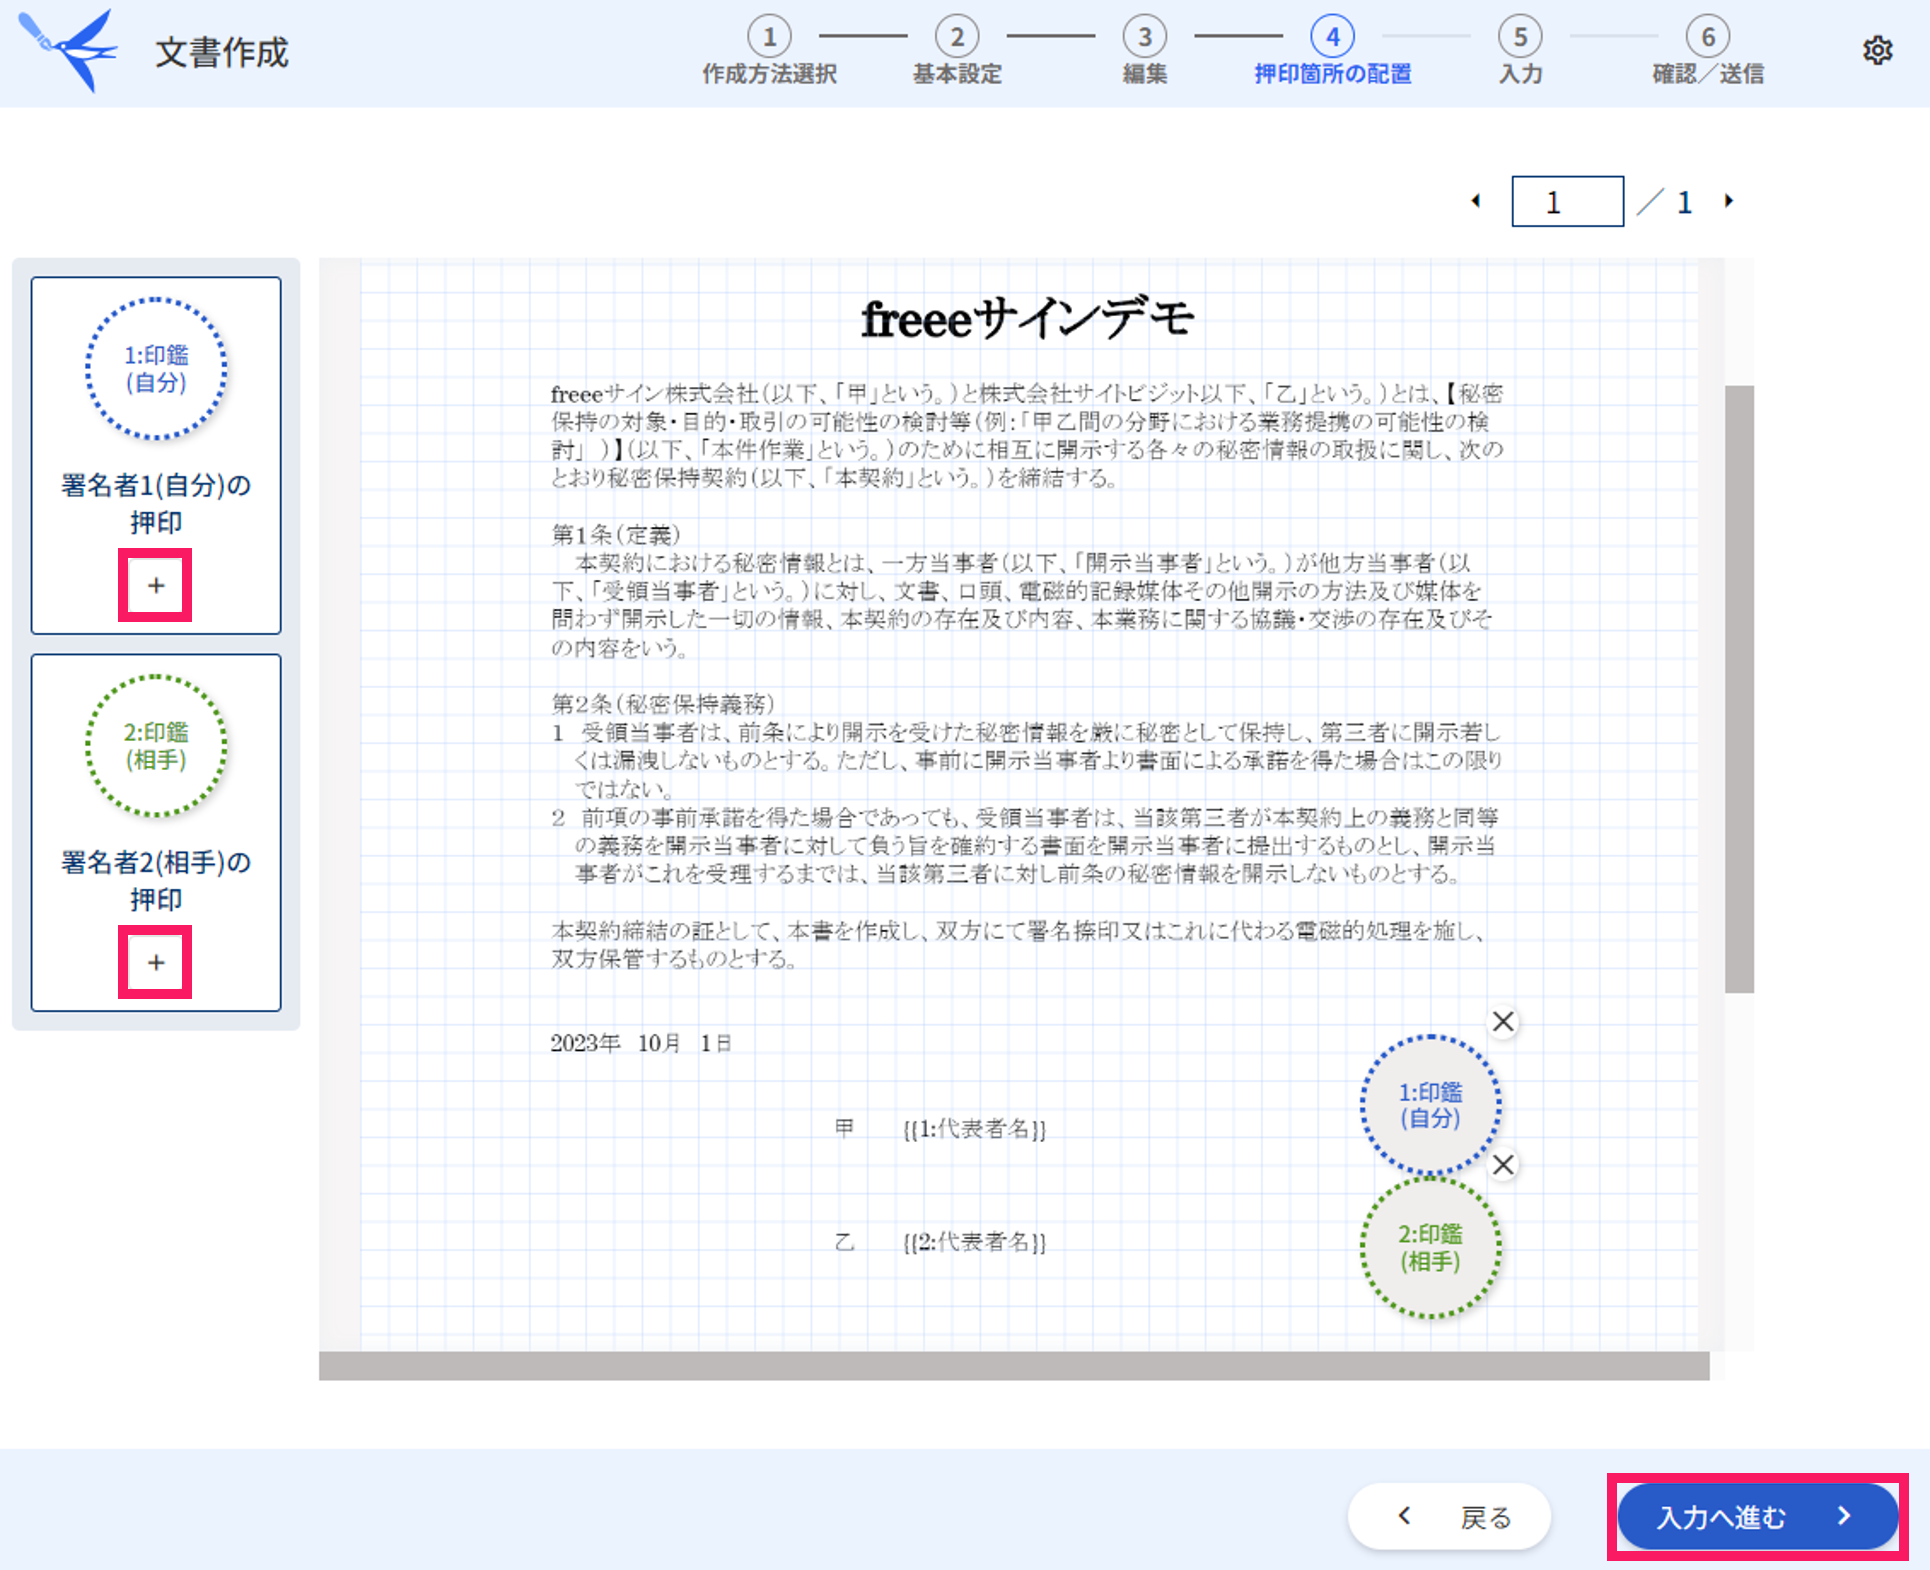1930x1570 pixels.
Task: Go to step 2 基本設定
Action: [957, 52]
